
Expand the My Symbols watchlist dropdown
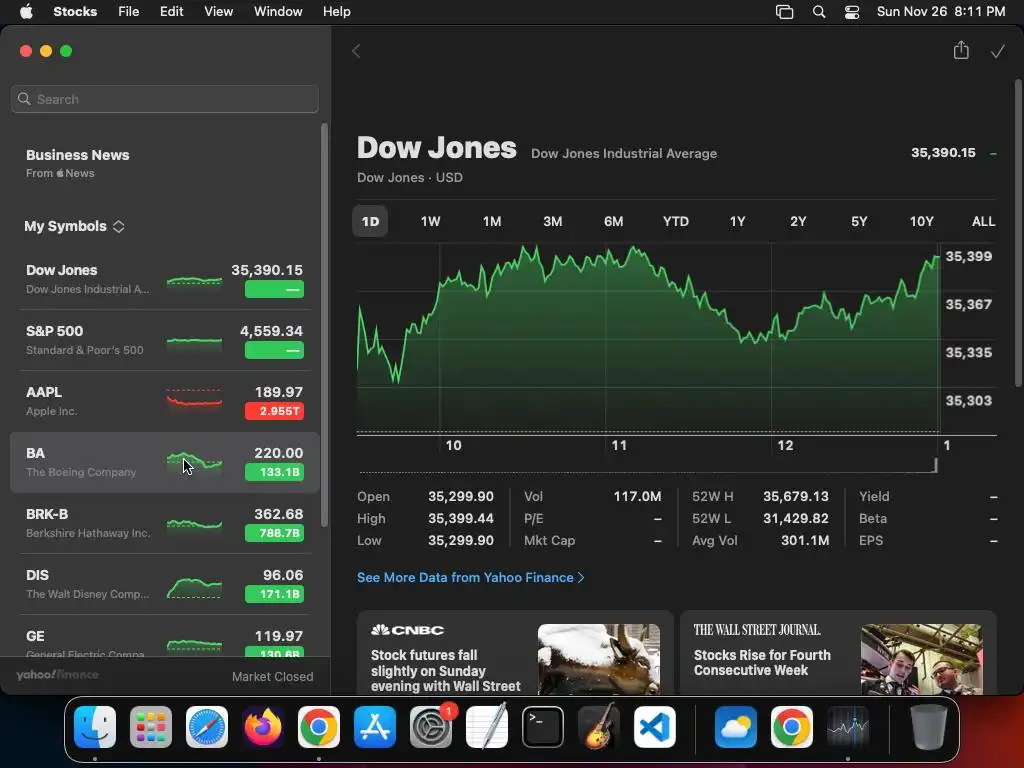74,226
